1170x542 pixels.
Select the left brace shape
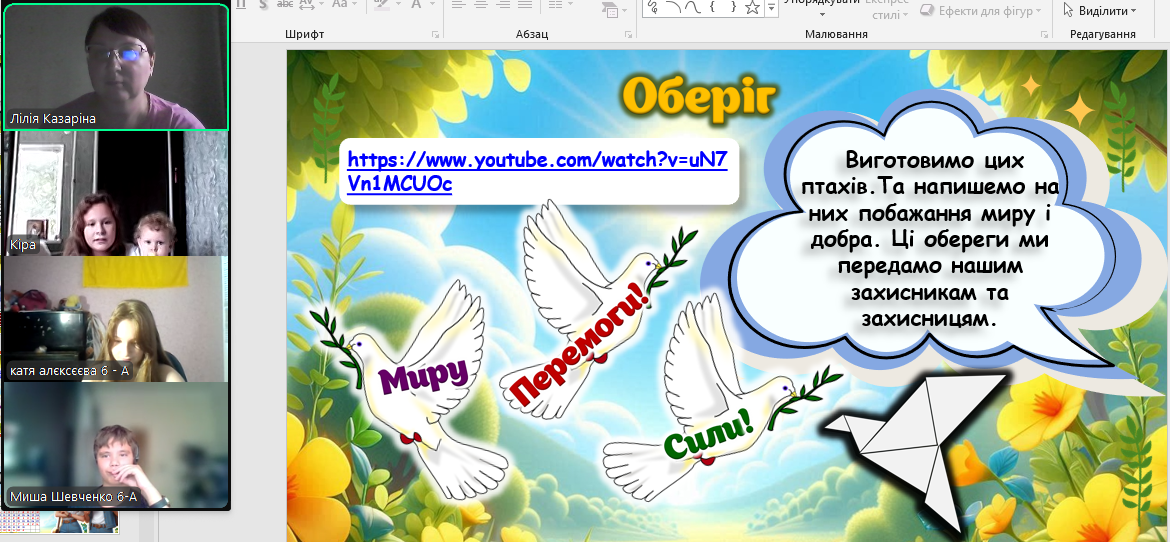coord(713,7)
